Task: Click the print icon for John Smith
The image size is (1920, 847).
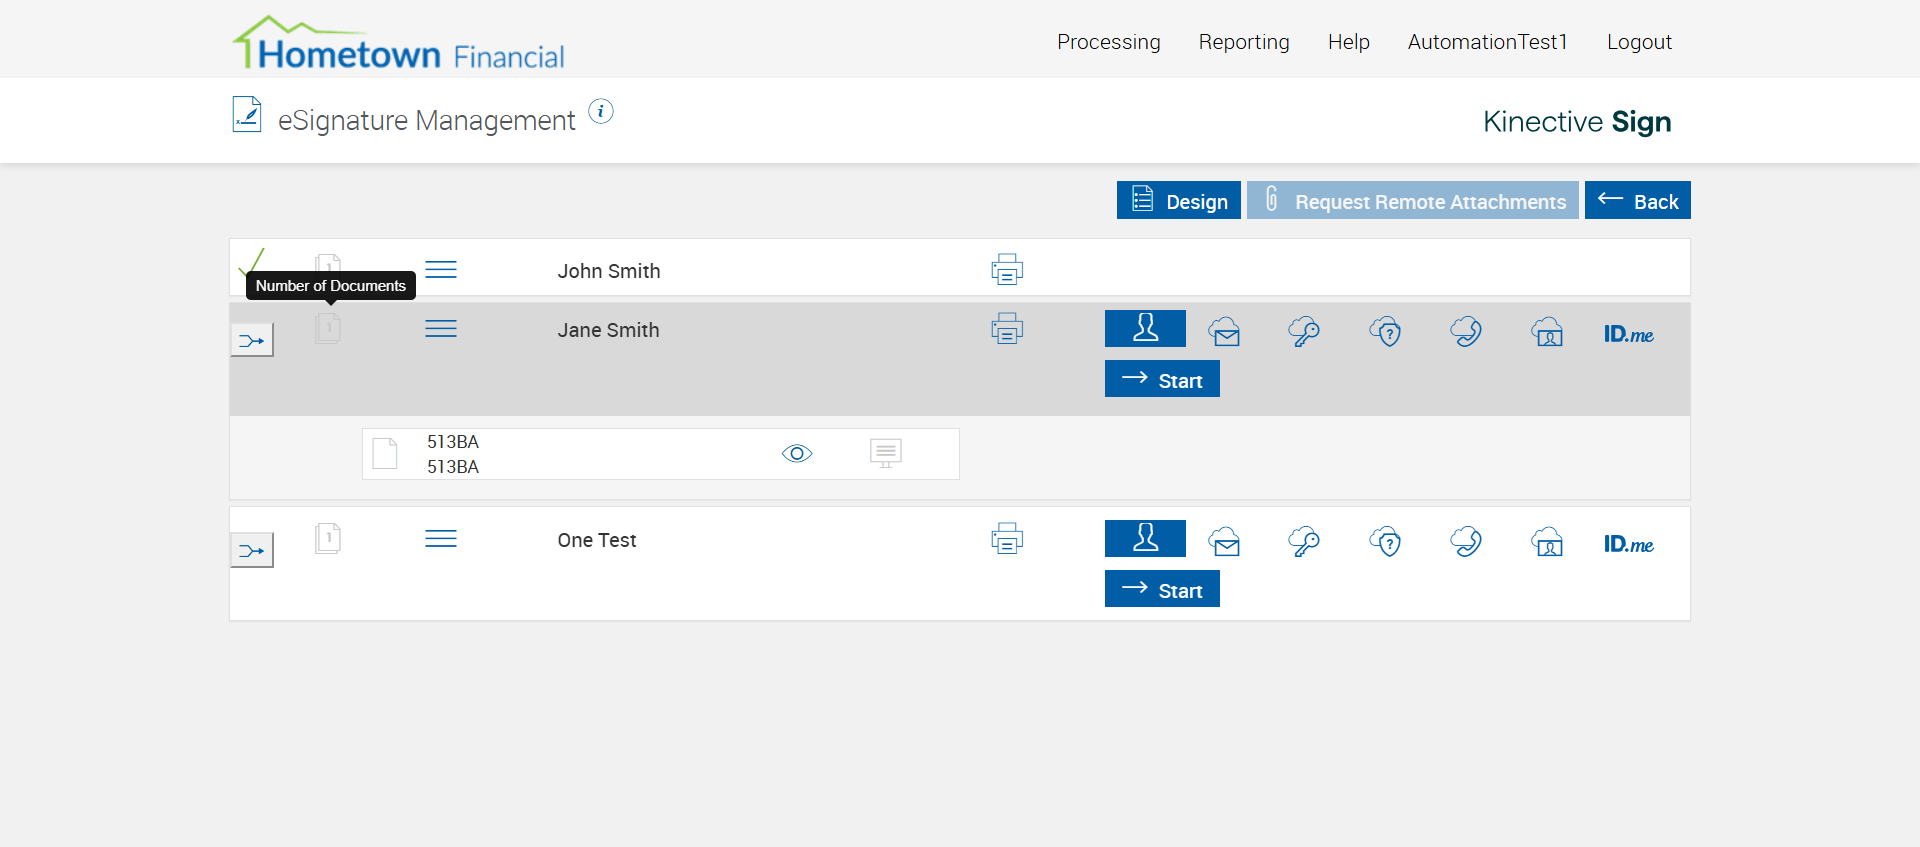Action: pyautogui.click(x=1007, y=269)
